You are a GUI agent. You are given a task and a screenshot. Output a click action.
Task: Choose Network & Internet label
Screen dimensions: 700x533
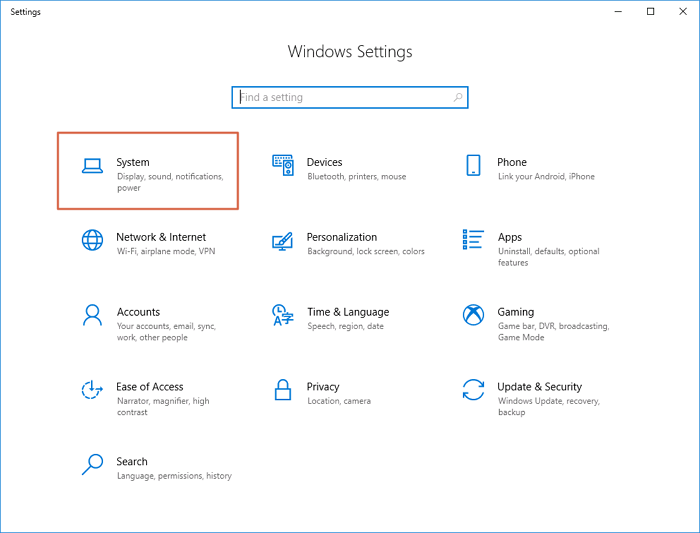[161, 237]
